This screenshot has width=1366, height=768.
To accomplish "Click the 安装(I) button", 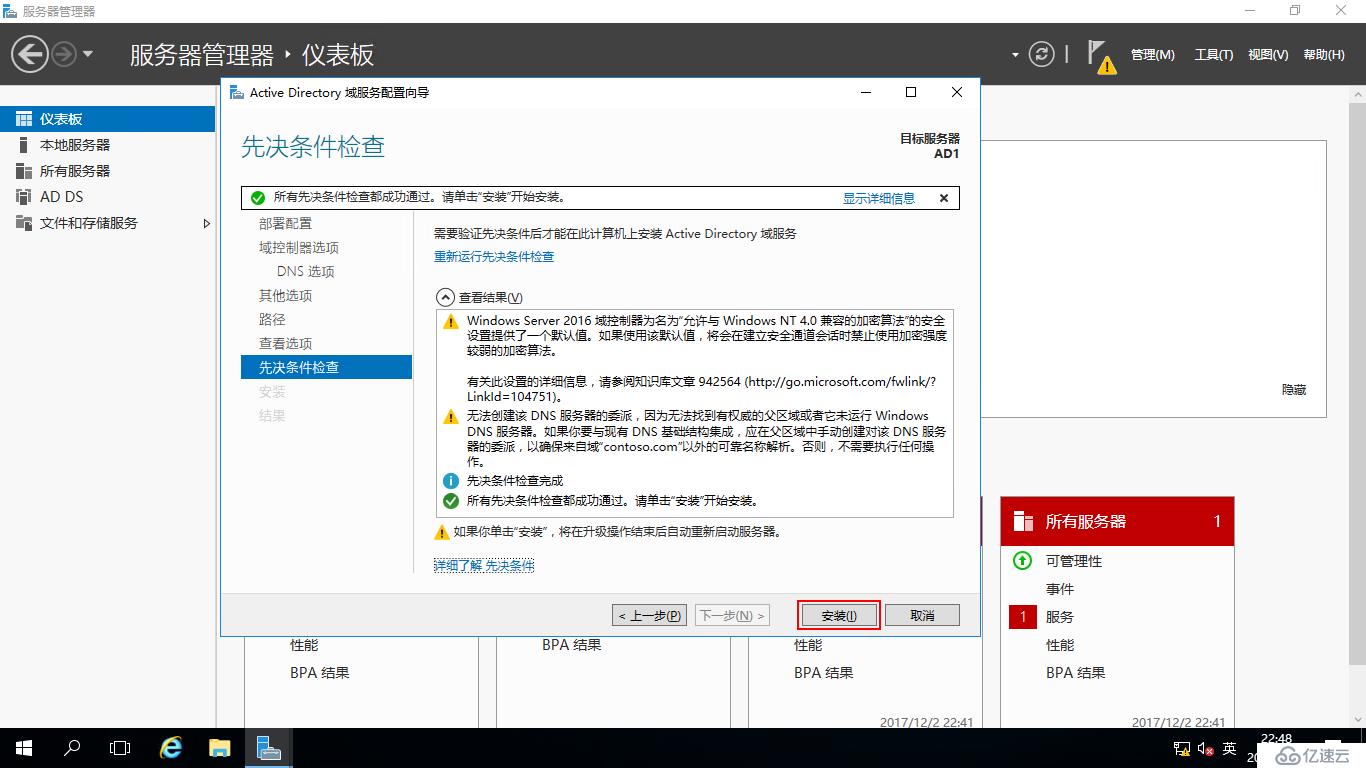I will pyautogui.click(x=839, y=615).
